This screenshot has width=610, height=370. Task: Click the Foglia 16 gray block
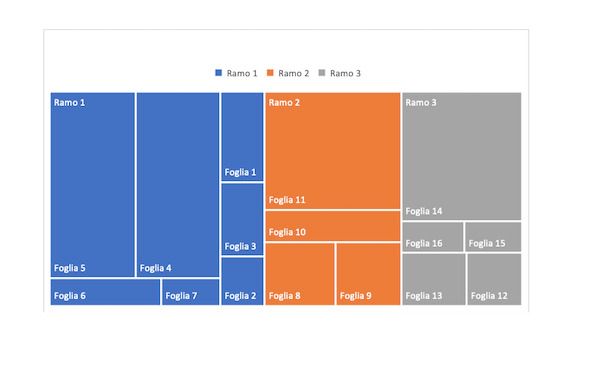(x=433, y=237)
